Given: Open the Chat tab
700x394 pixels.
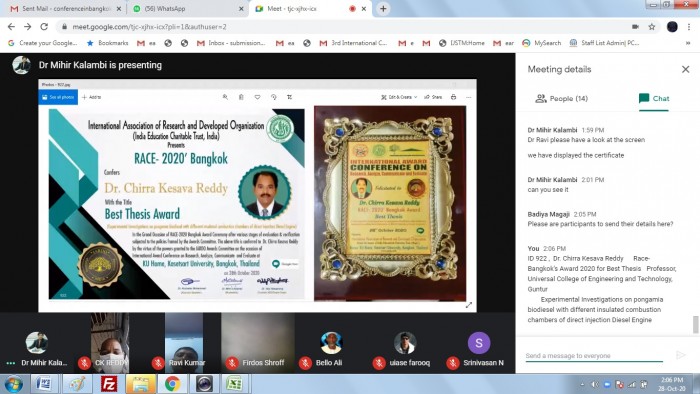Looking at the screenshot, I should click(654, 99).
